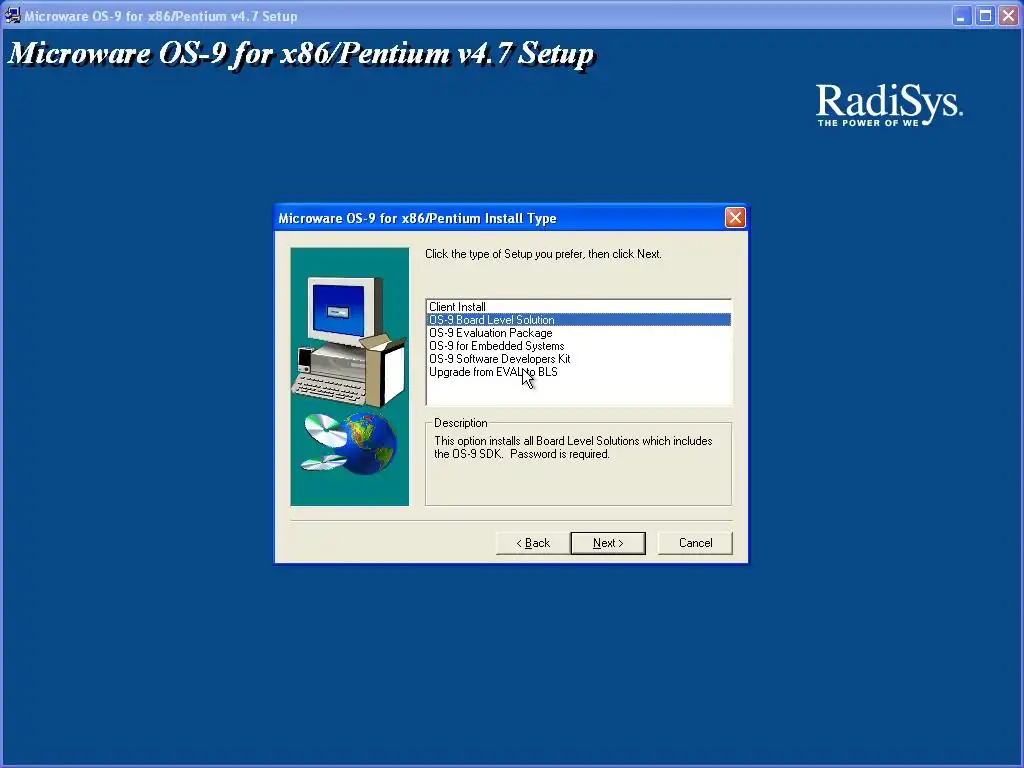The height and width of the screenshot is (768, 1024).
Task: Click the globe and CDs graphic
Action: (349, 443)
